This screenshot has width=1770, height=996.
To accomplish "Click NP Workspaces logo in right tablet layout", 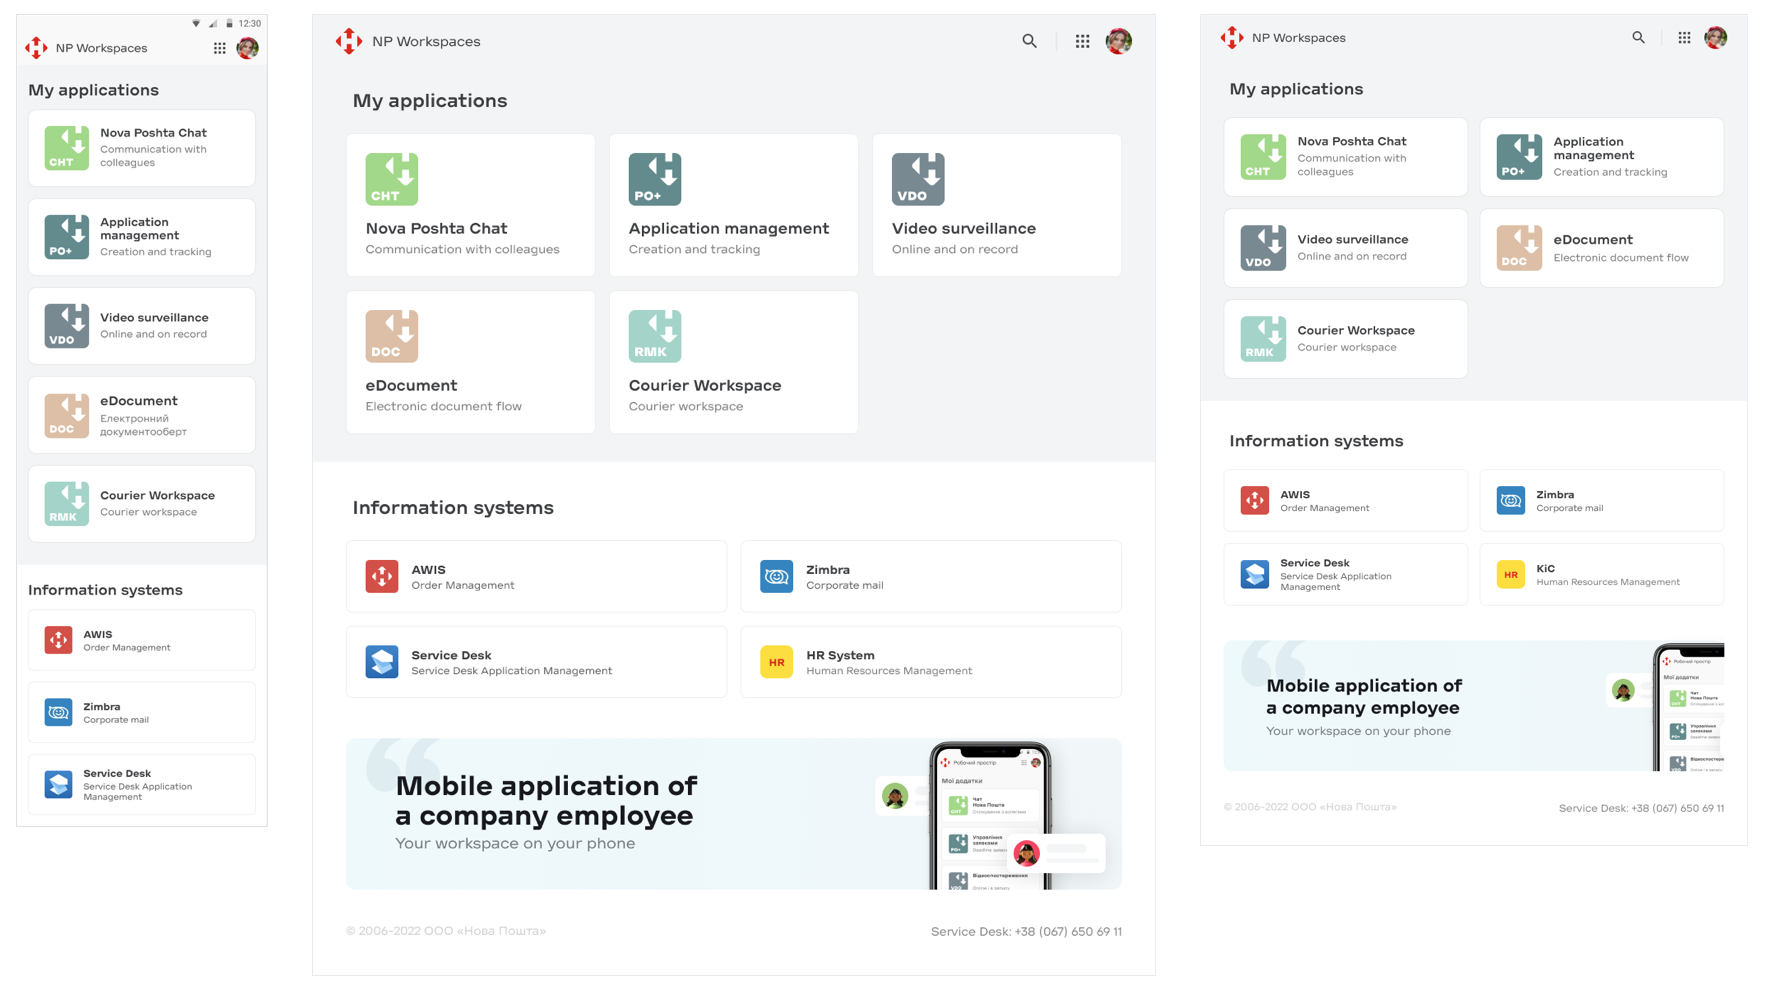I will click(1232, 38).
